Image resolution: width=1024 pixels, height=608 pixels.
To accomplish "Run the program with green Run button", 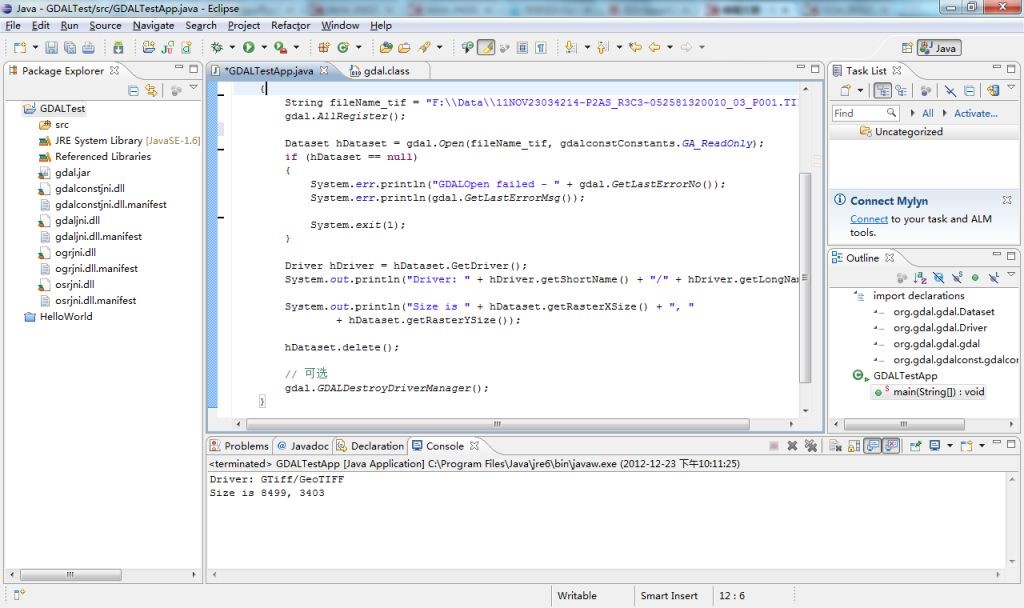I will coord(249,47).
